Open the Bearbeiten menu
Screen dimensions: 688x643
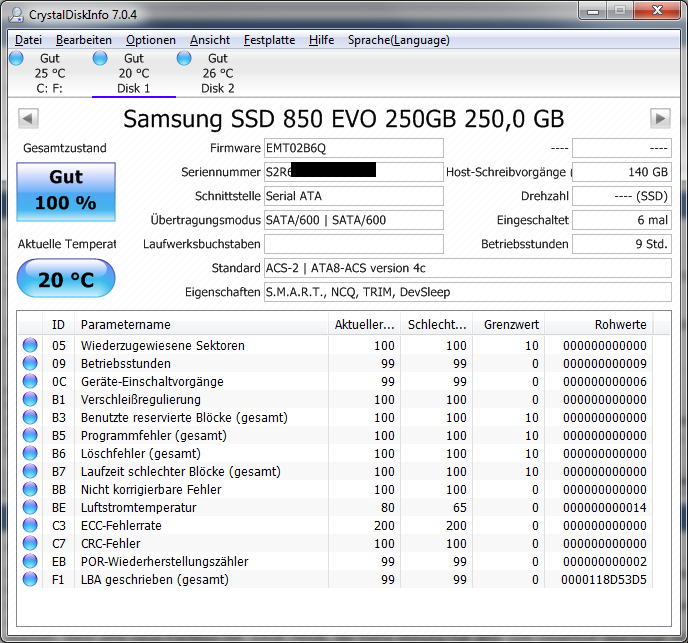pos(83,40)
